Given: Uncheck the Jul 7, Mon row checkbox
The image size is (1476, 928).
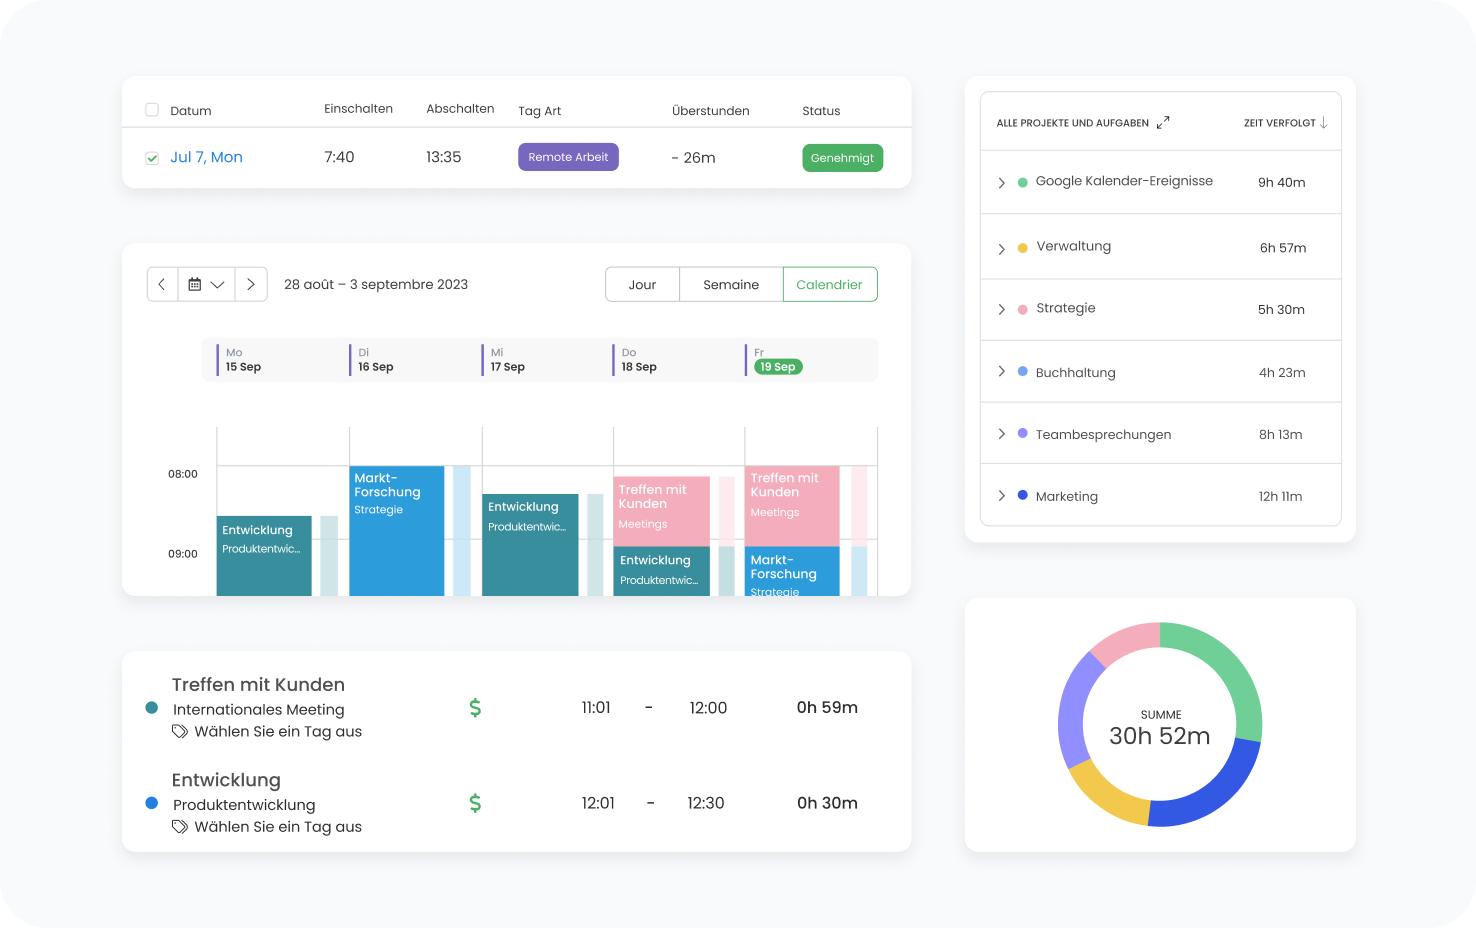Looking at the screenshot, I should [152, 158].
